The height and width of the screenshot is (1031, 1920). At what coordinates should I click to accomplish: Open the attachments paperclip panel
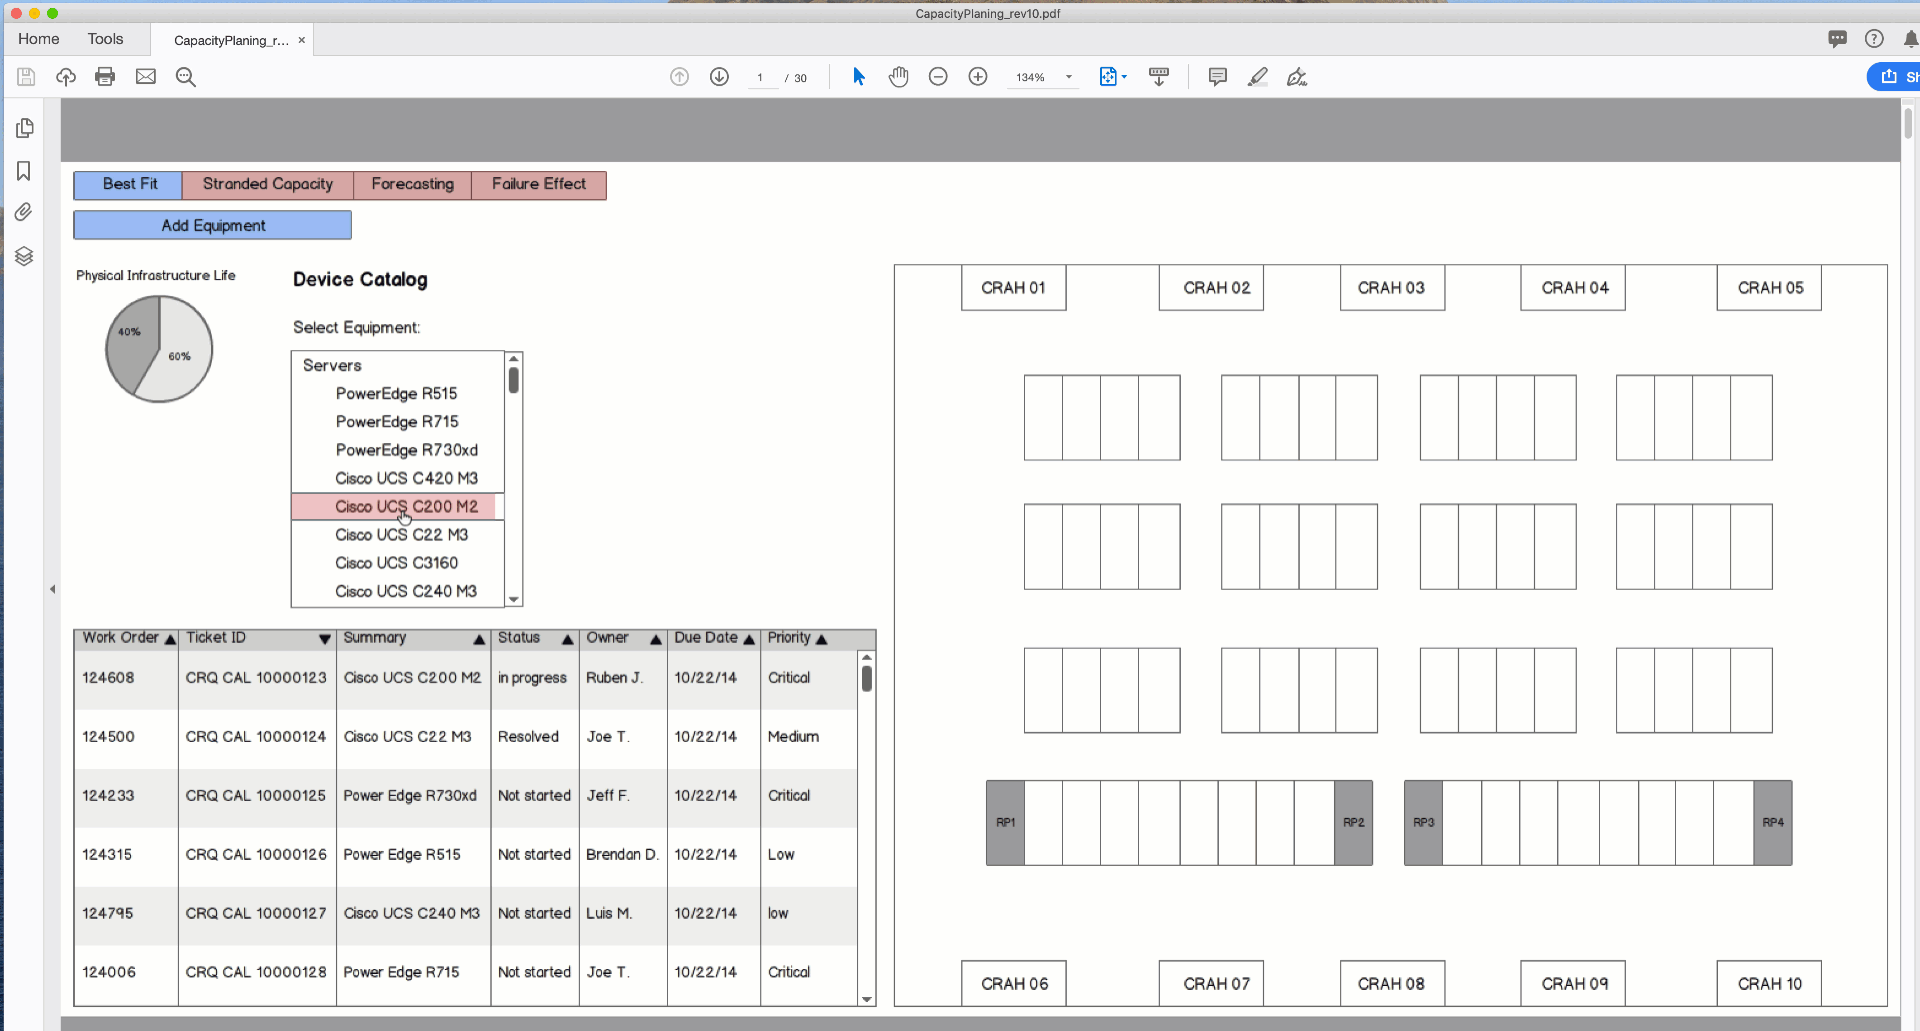24,212
